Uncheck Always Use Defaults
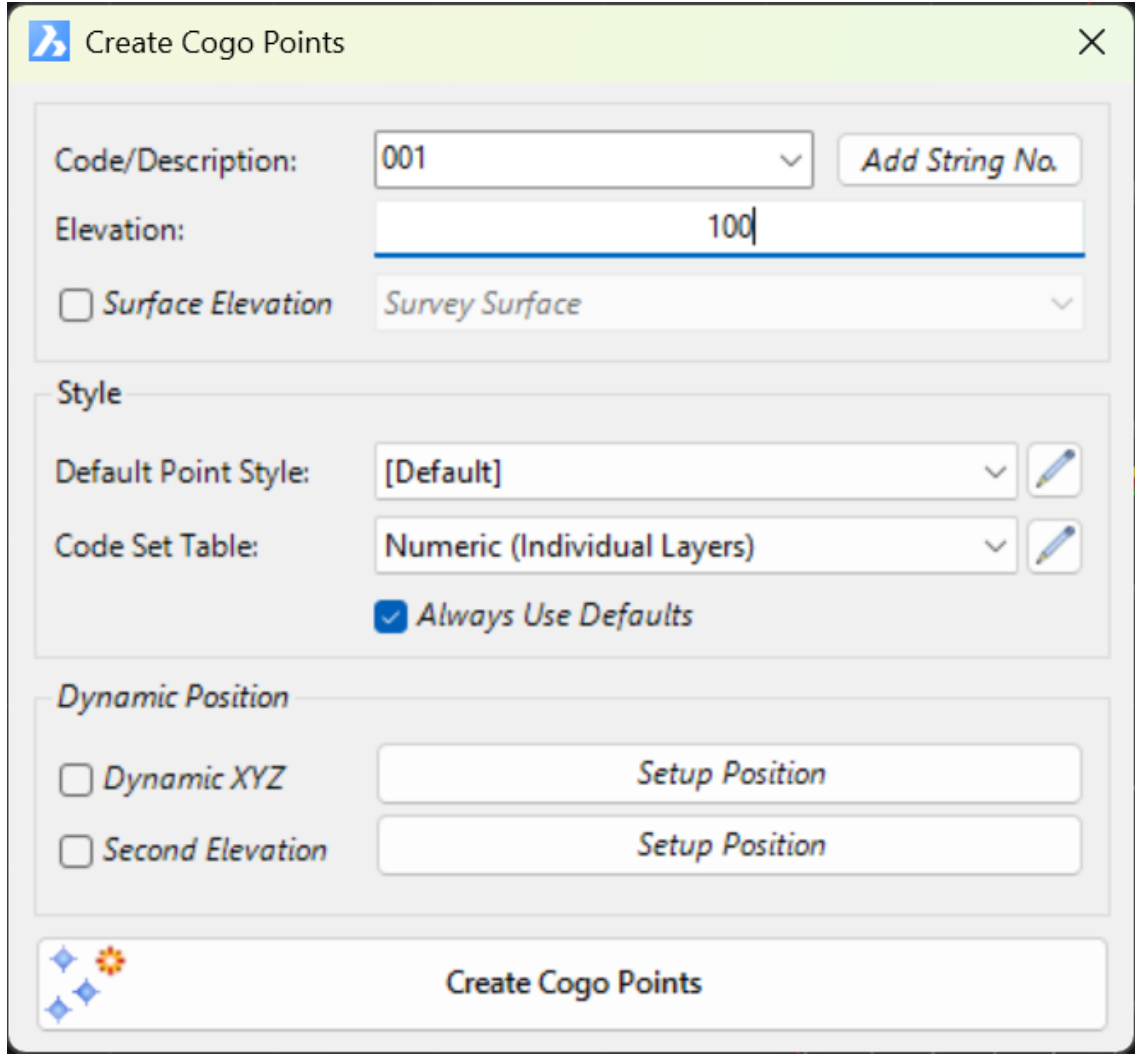Image resolution: width=1138 pixels, height=1056 pixels. tap(391, 616)
